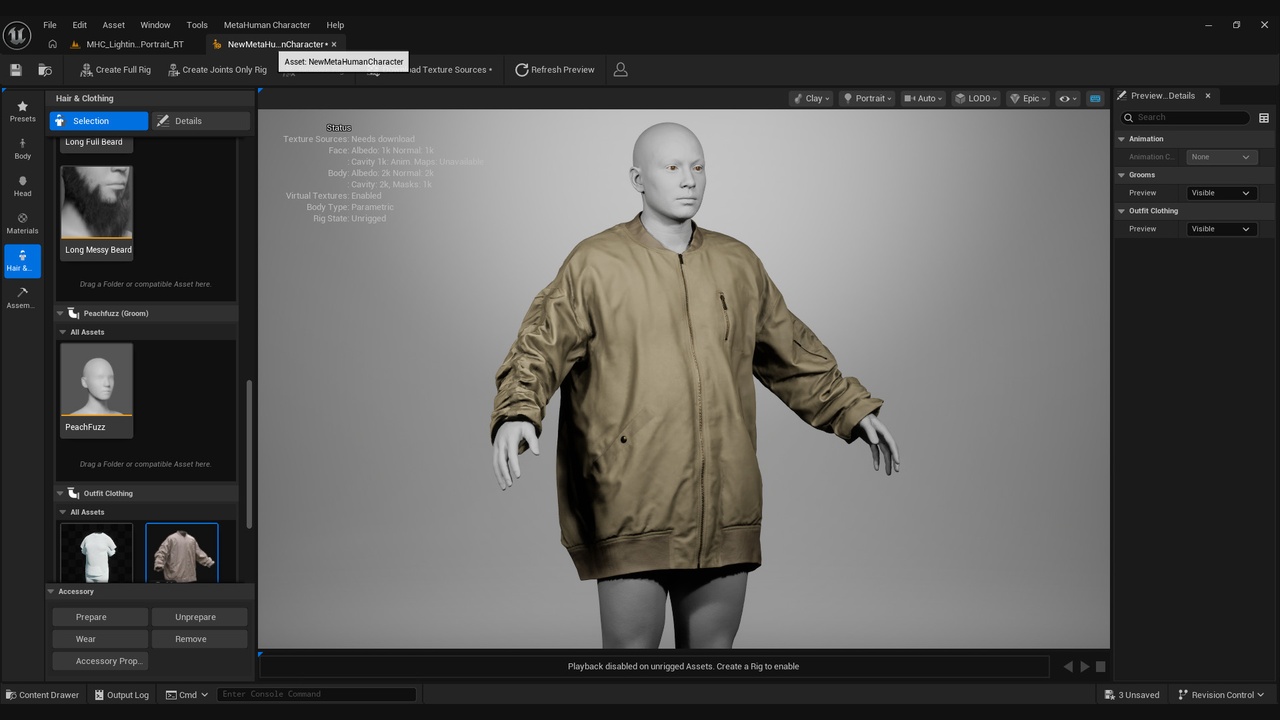Click the Create Full Rig button
This screenshot has height=720, width=1280.
(x=115, y=70)
